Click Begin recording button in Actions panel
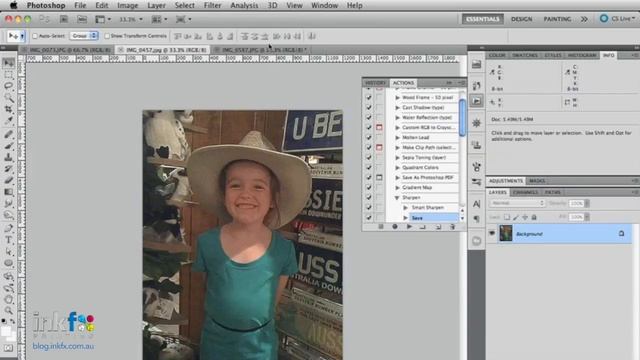Image resolution: width=640 pixels, height=360 pixels. pyautogui.click(x=395, y=227)
